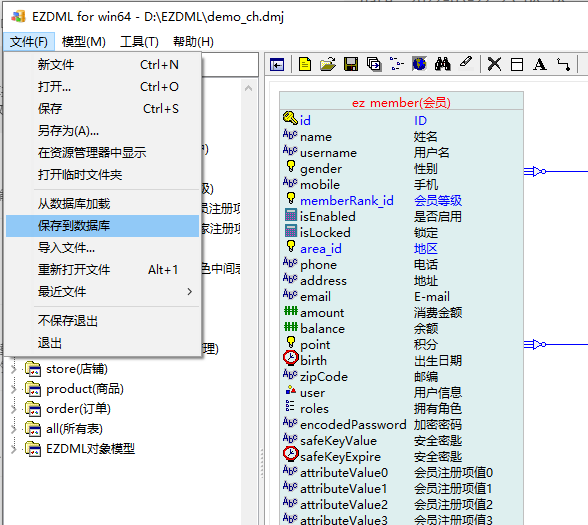Screen dimensions: 588x525
Task: Select 保存到数据库 menu entry
Action: pyautogui.click(x=102, y=226)
